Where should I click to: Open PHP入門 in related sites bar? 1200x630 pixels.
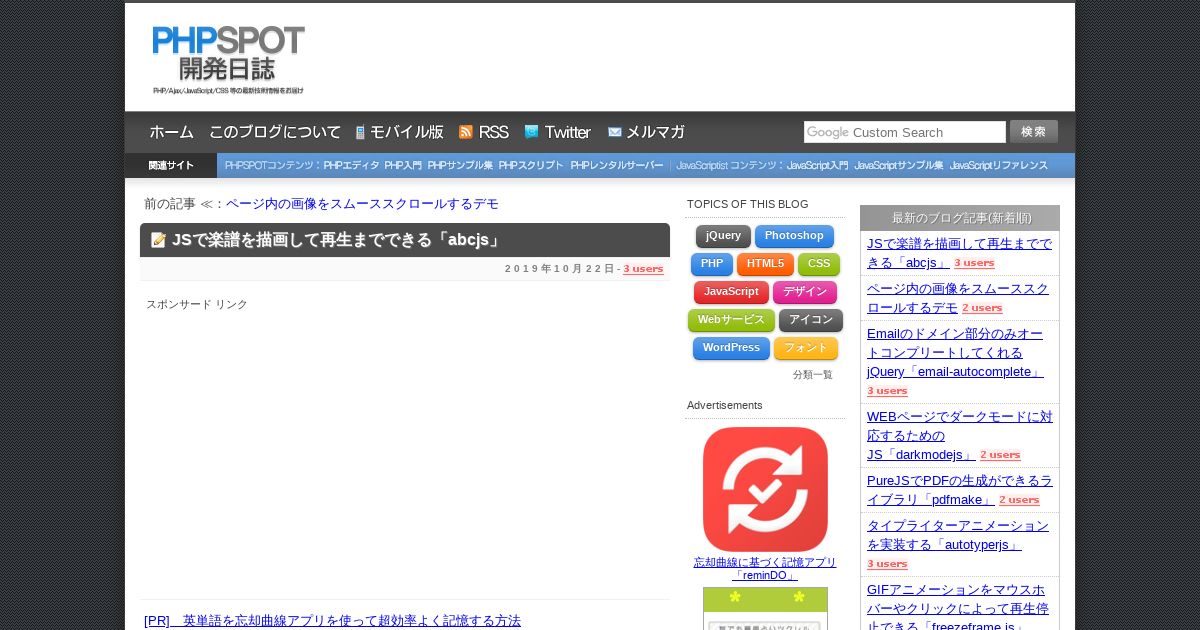pos(403,166)
